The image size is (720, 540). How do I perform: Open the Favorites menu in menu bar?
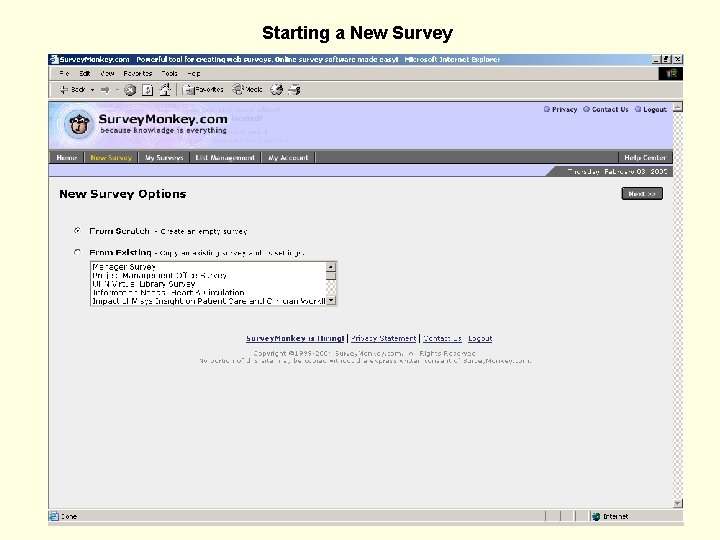pos(137,73)
